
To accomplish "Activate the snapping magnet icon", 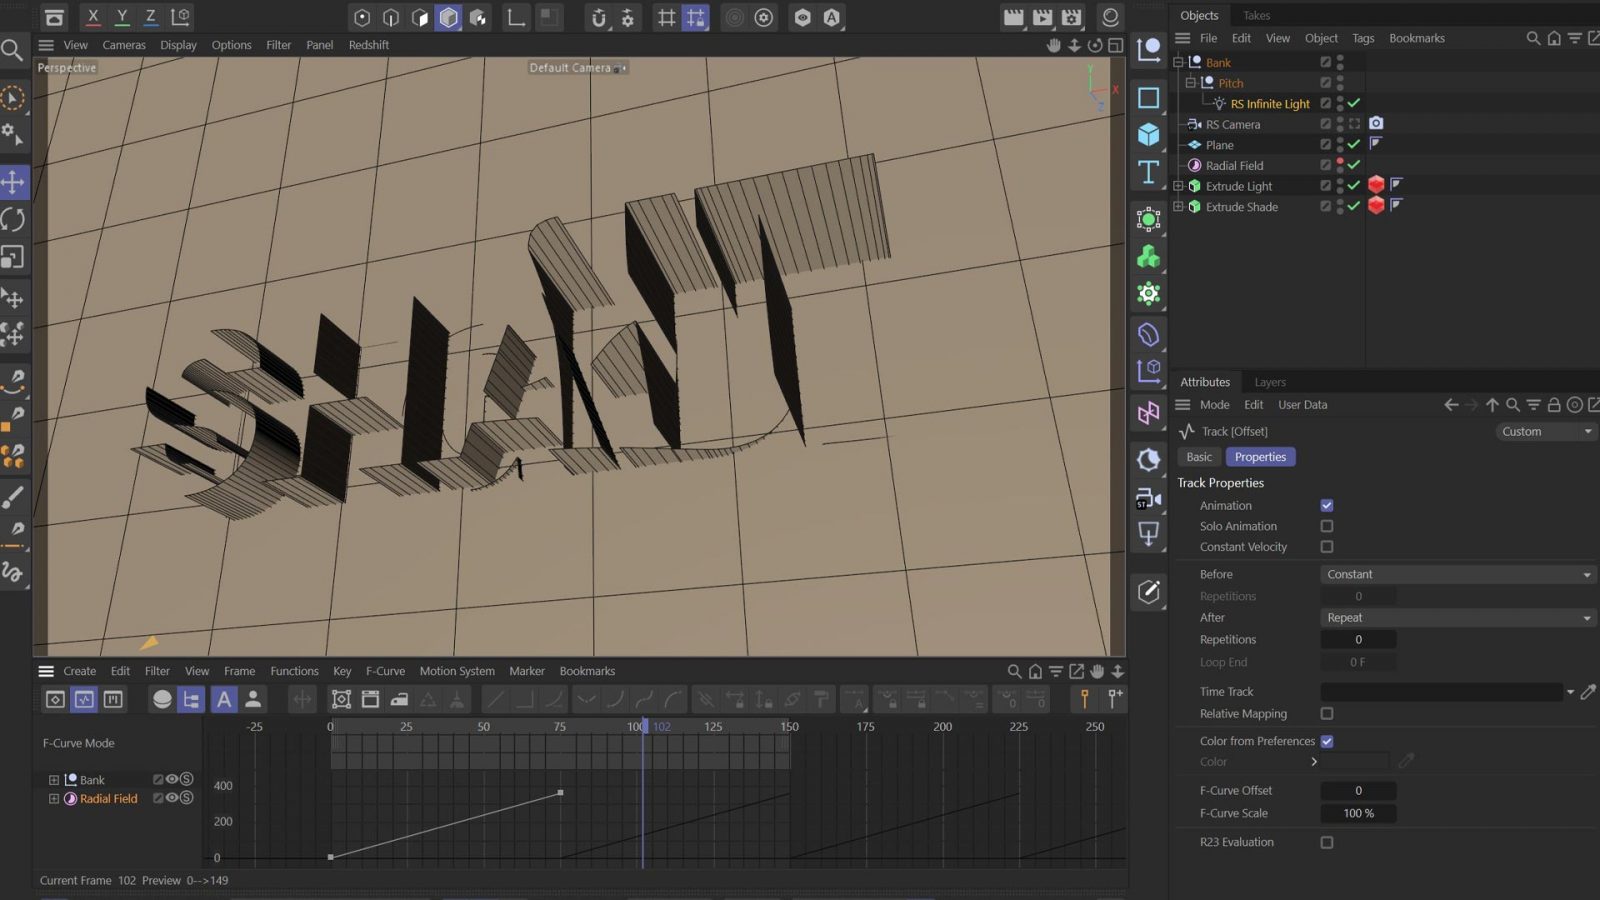I will (597, 17).
